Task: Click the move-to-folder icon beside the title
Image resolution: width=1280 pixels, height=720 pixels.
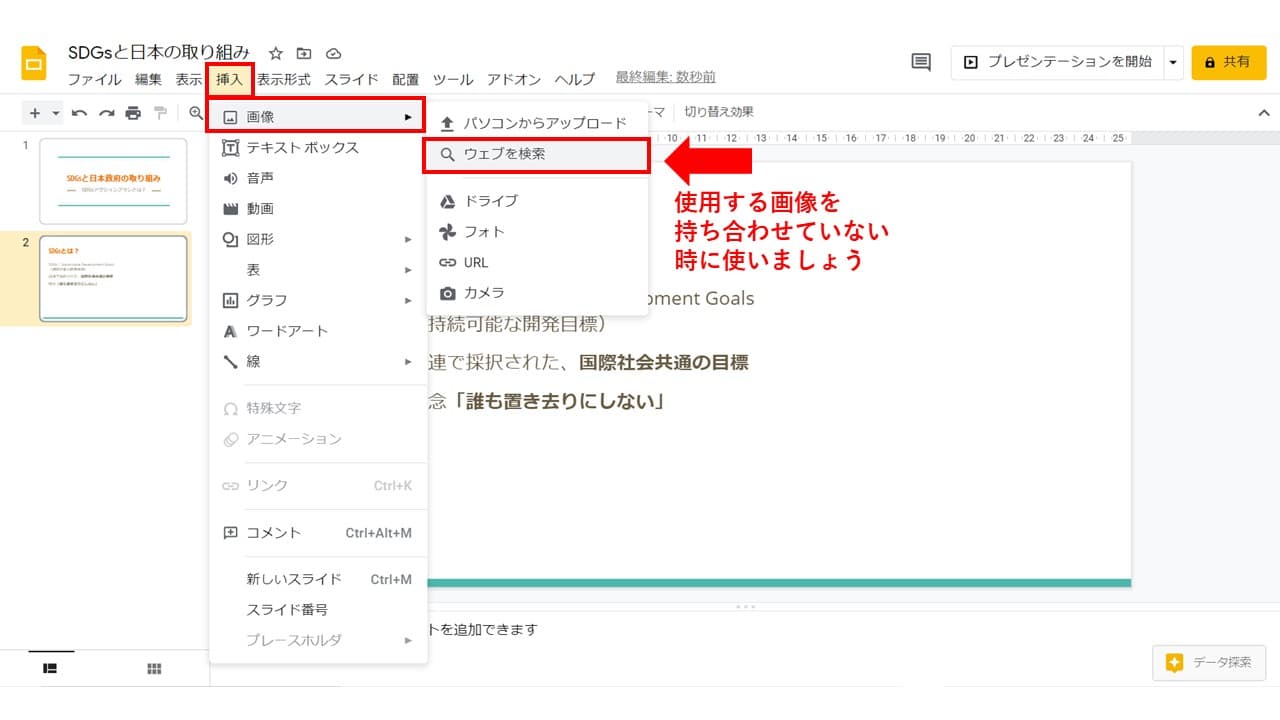Action: point(304,53)
